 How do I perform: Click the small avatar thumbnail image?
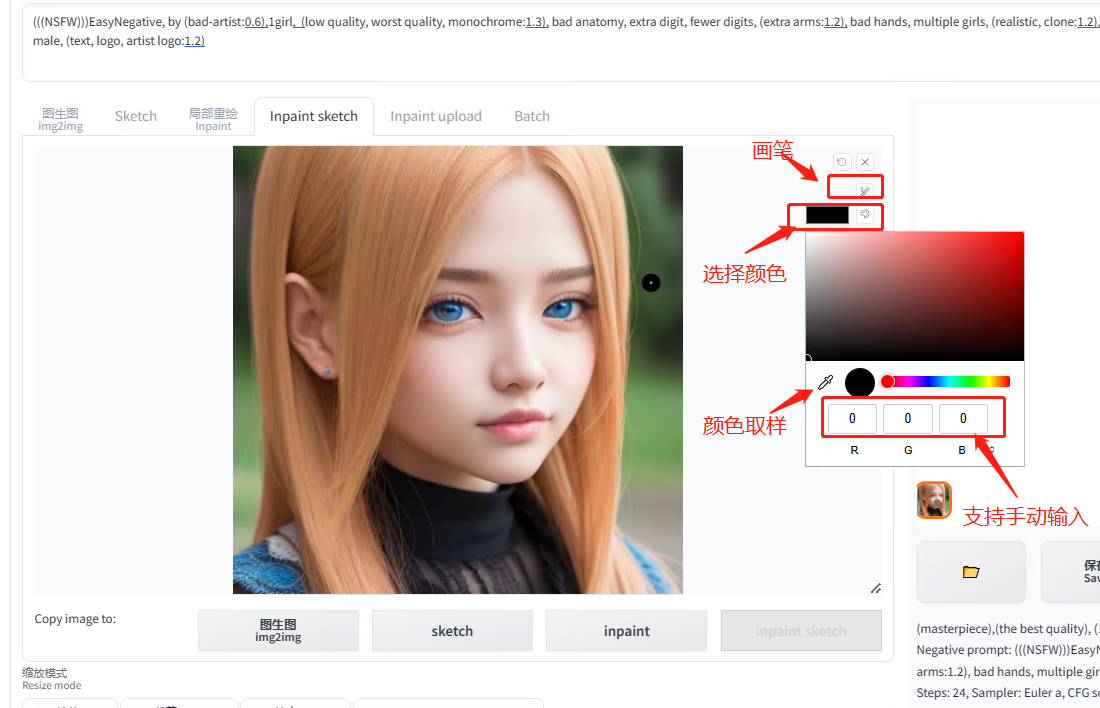click(934, 499)
